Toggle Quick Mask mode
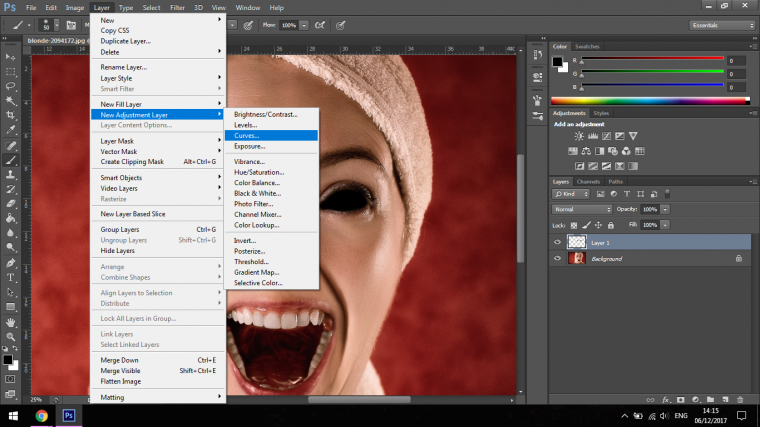This screenshot has width=760, height=427. click(10, 380)
